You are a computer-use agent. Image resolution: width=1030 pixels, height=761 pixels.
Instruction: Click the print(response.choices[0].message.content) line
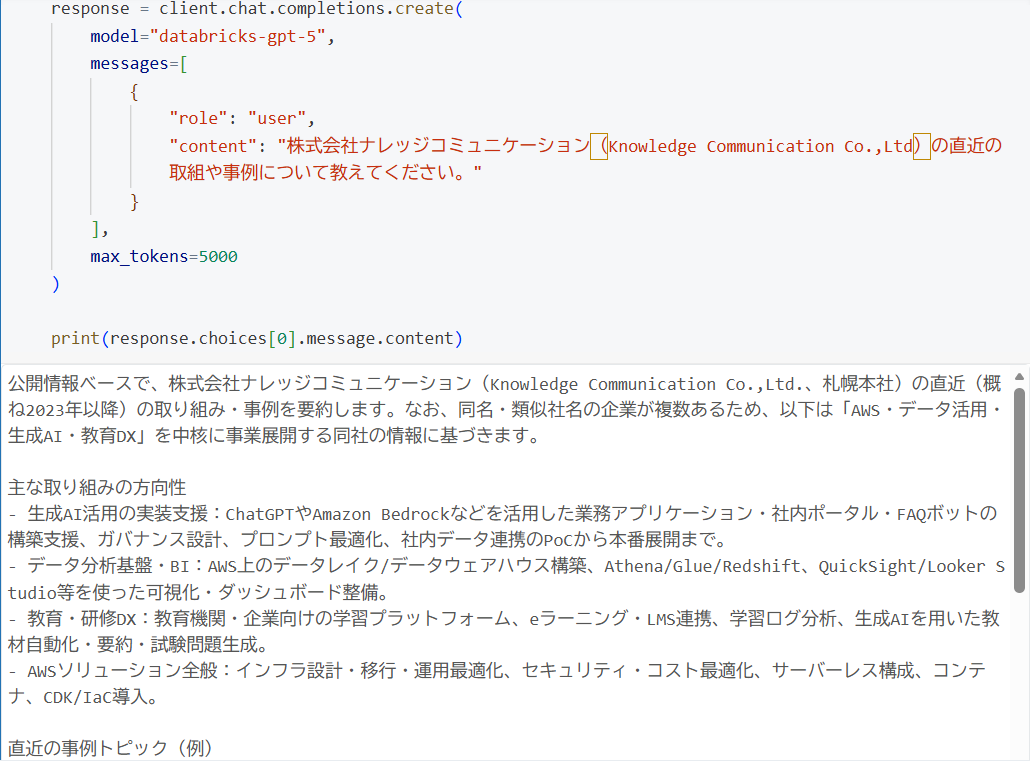click(257, 338)
